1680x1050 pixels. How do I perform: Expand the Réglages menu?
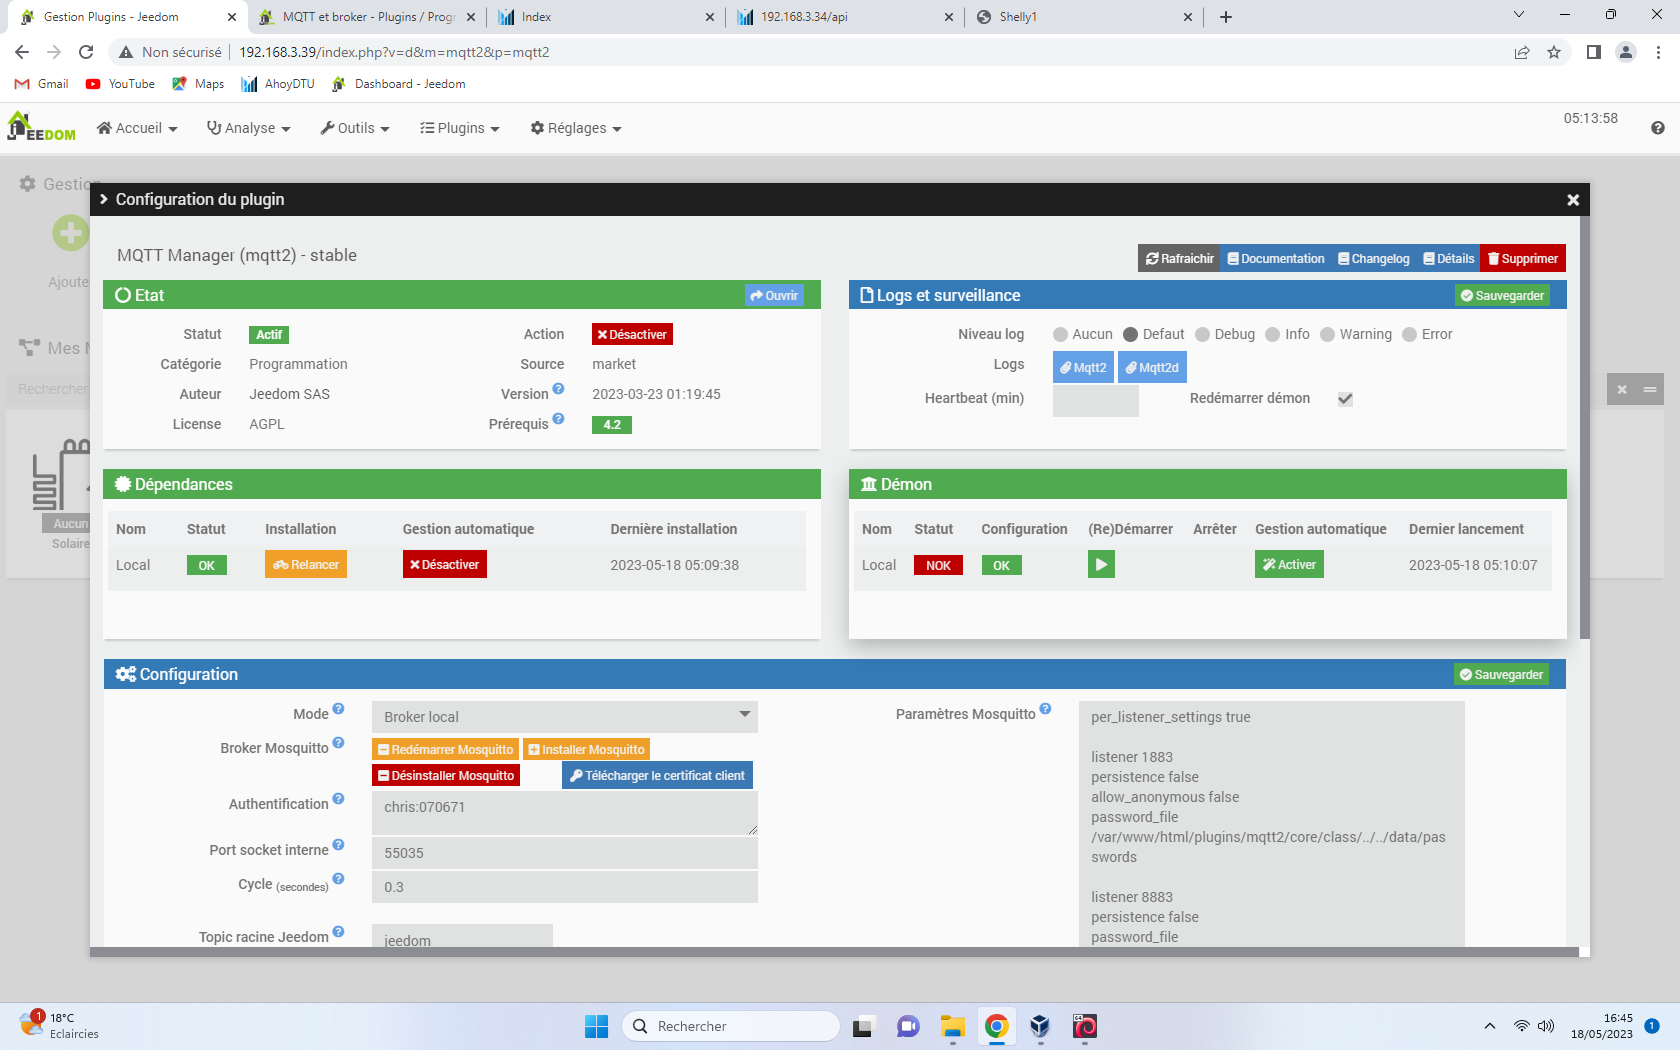click(x=576, y=128)
